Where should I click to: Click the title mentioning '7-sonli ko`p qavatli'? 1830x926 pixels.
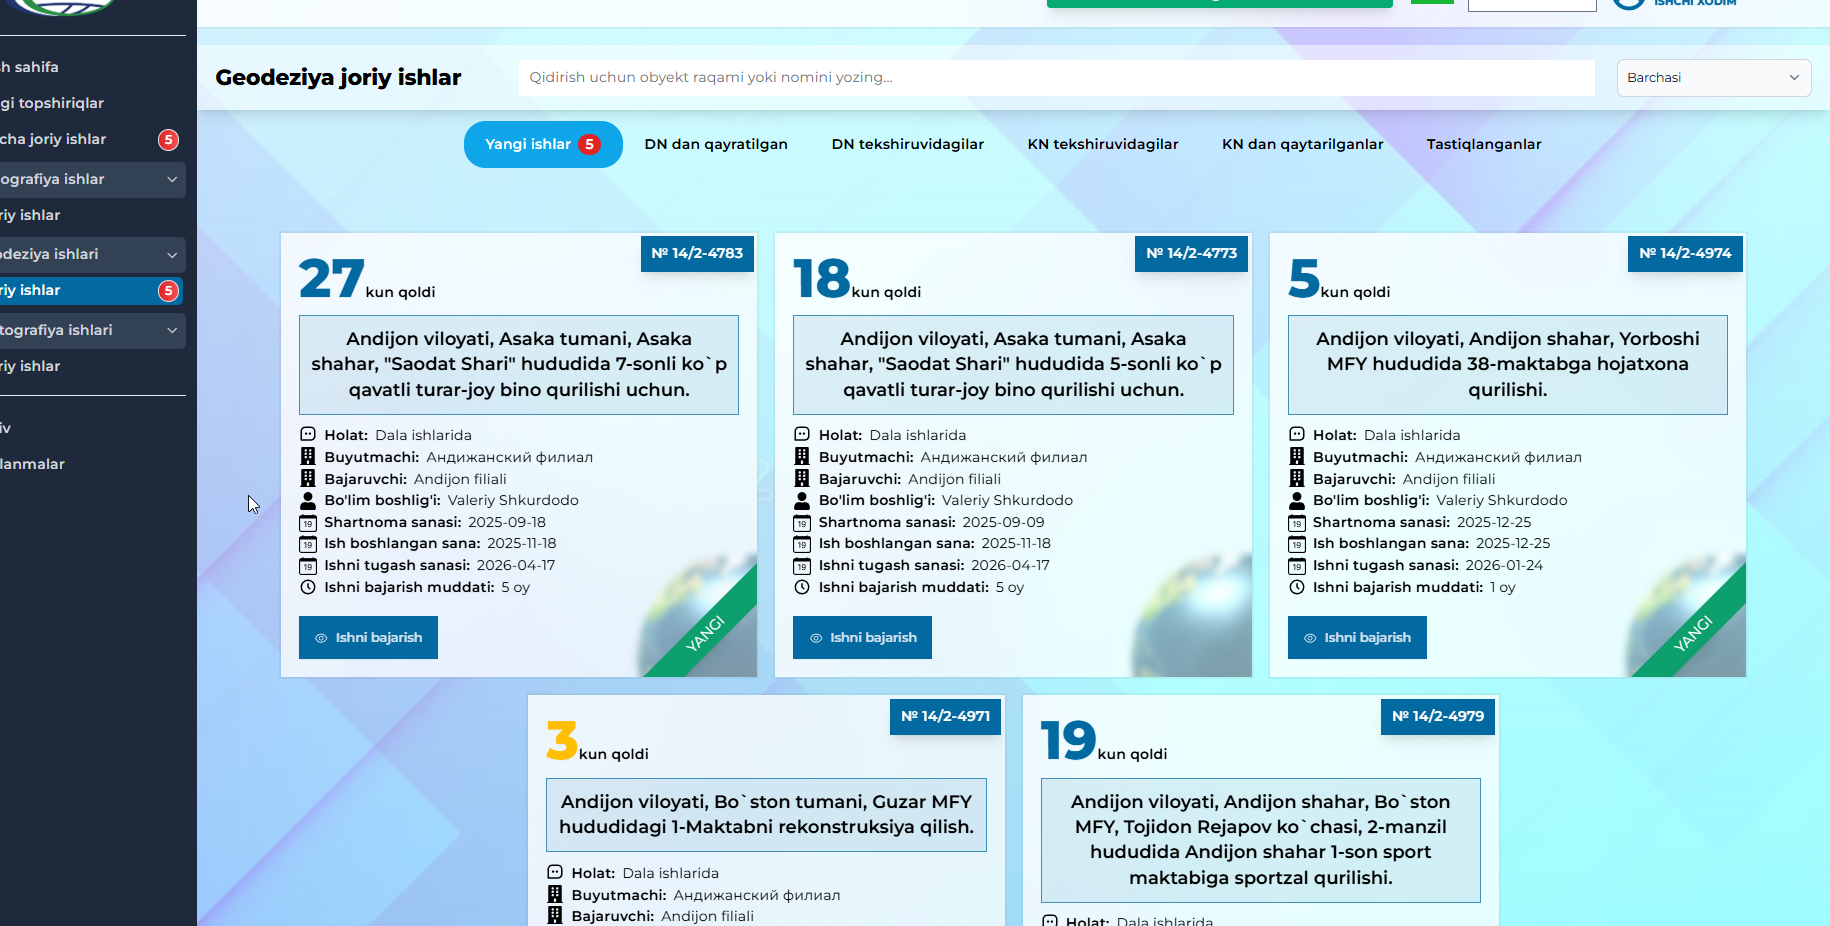[x=519, y=365]
